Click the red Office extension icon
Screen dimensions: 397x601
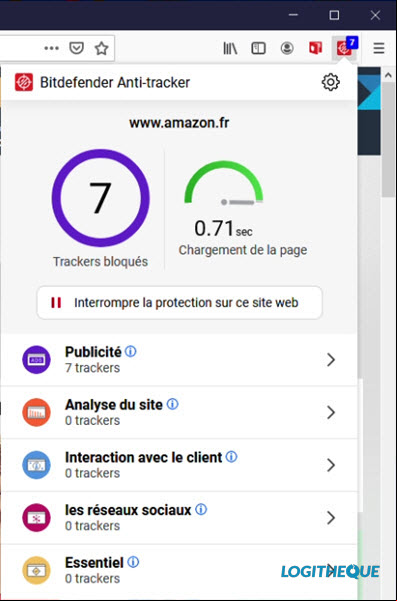tap(315, 48)
